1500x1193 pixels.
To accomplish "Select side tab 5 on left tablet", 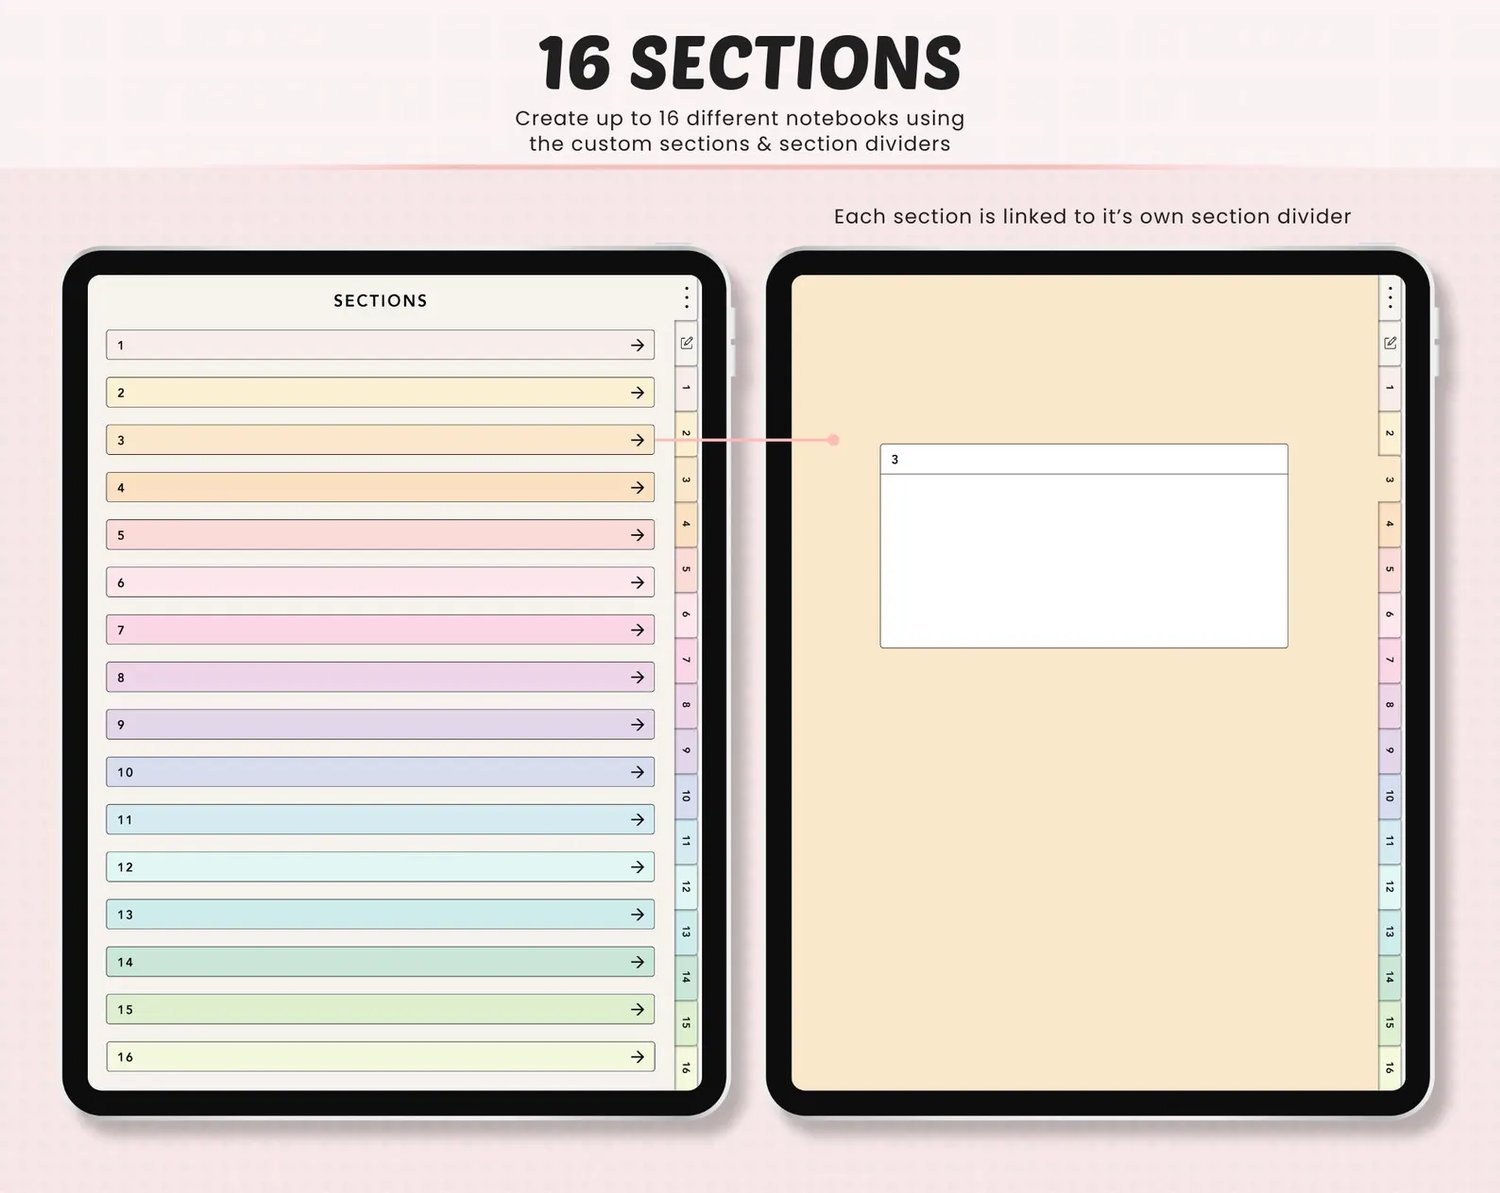I will point(686,570).
